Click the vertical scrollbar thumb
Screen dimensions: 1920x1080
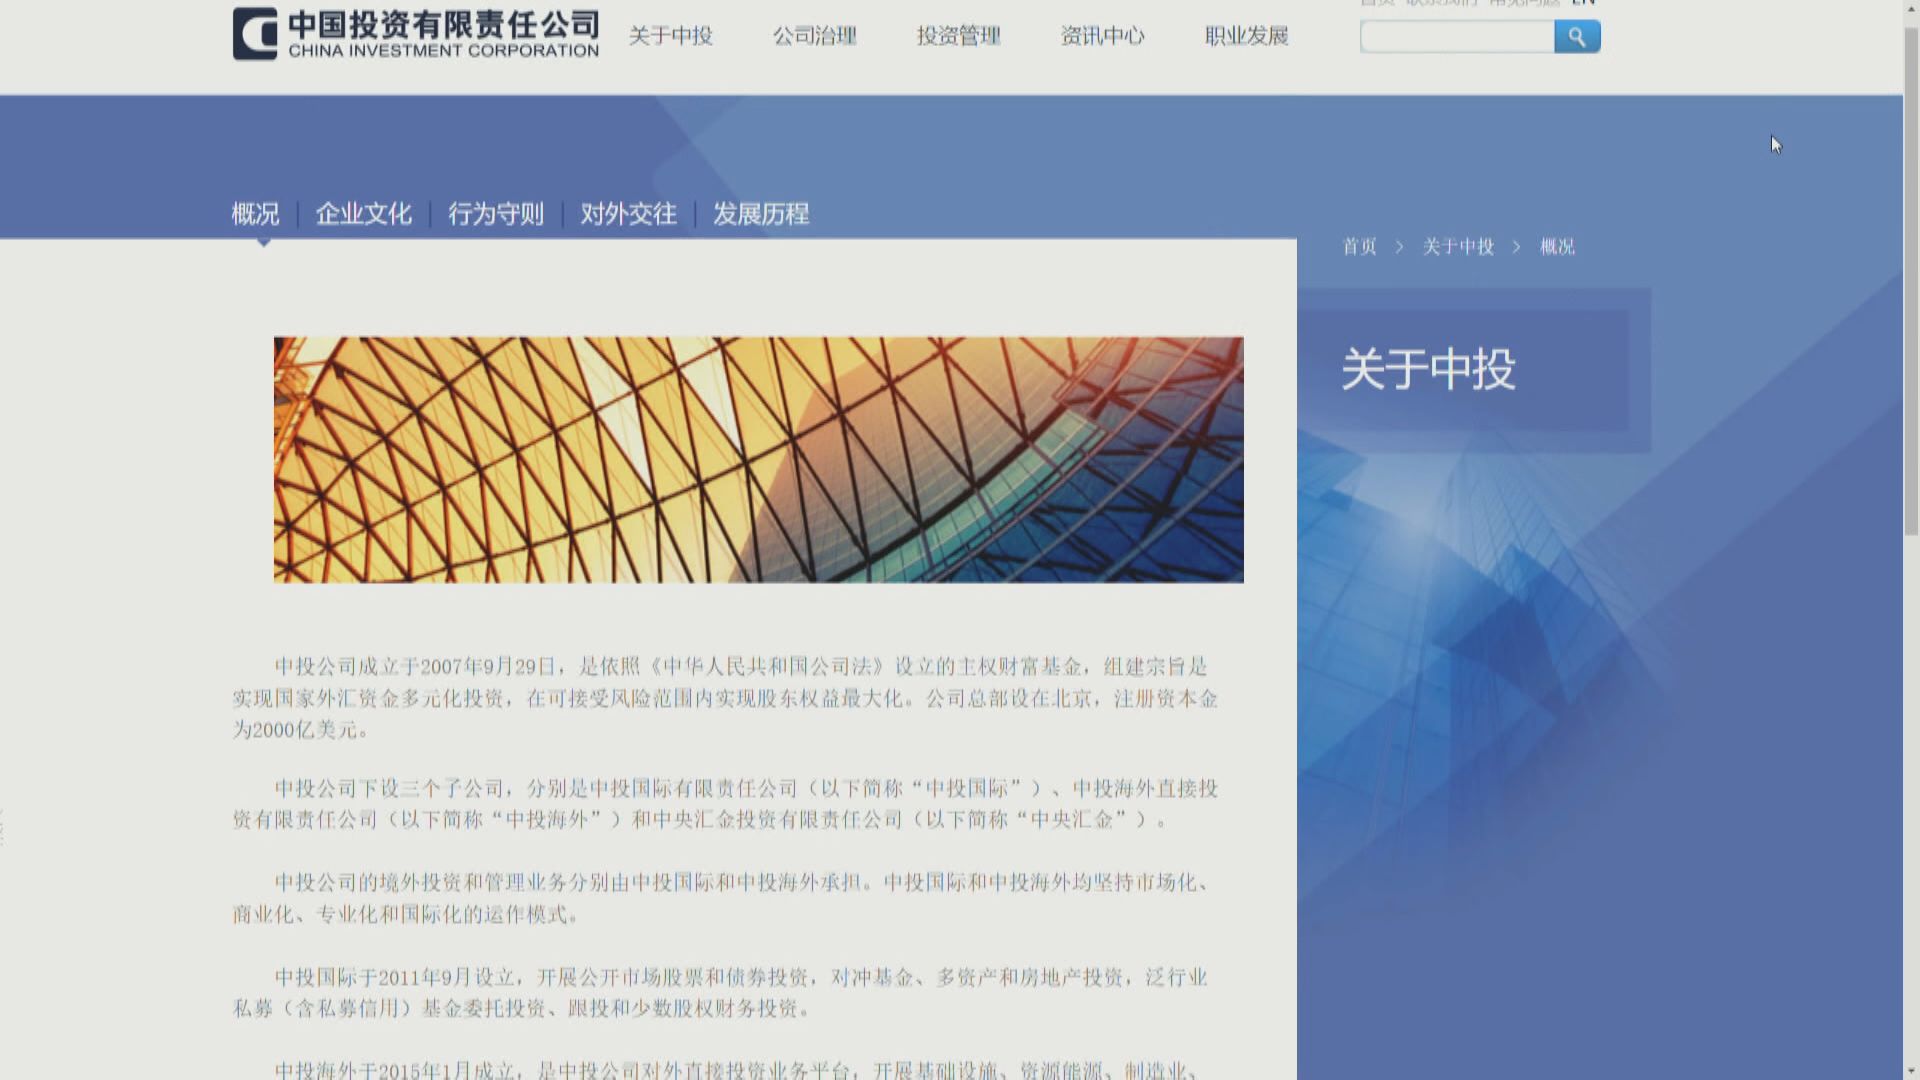tap(1911, 280)
